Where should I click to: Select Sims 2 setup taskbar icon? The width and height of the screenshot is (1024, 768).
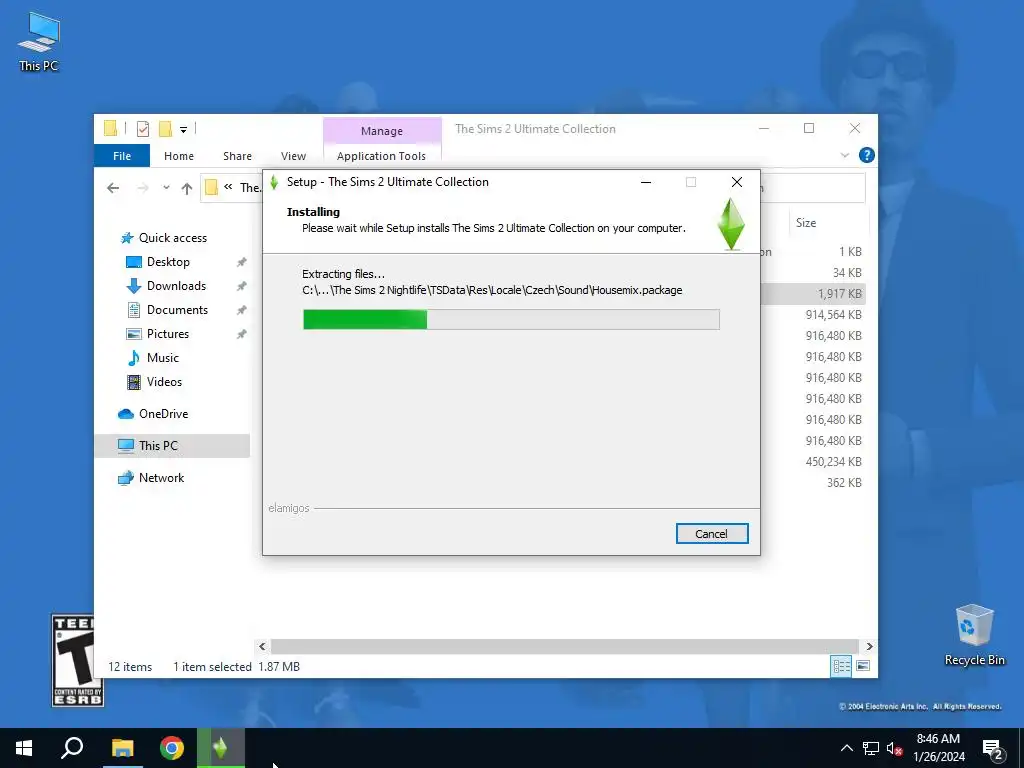coord(221,748)
